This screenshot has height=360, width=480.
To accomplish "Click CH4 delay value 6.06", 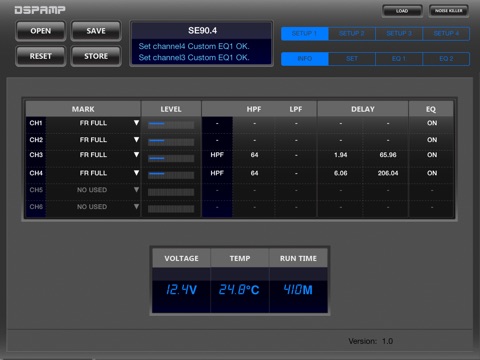I will click(341, 173).
